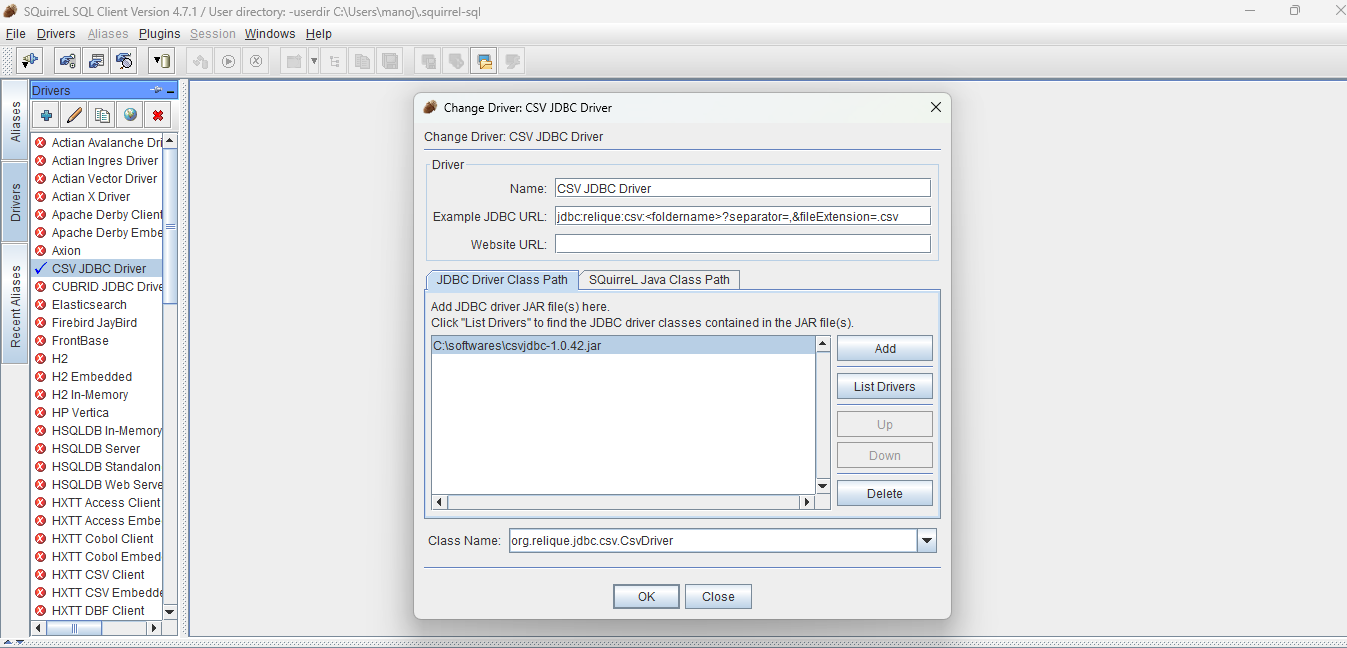Open the Plugins menu
Image resolution: width=1347 pixels, height=648 pixels.
[x=160, y=33]
